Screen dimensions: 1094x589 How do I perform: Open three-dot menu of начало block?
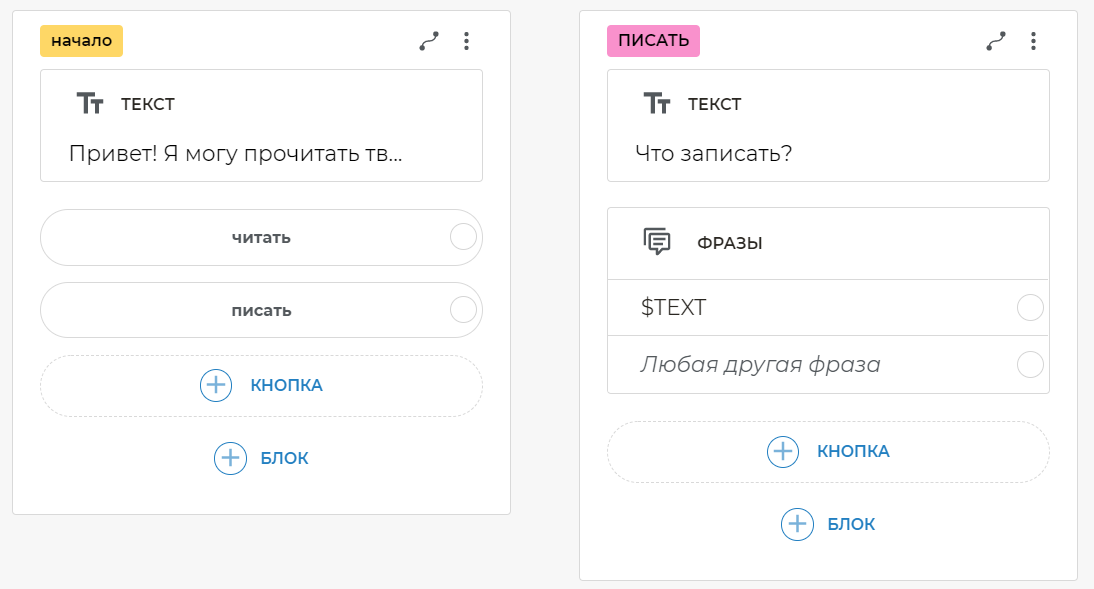(466, 41)
